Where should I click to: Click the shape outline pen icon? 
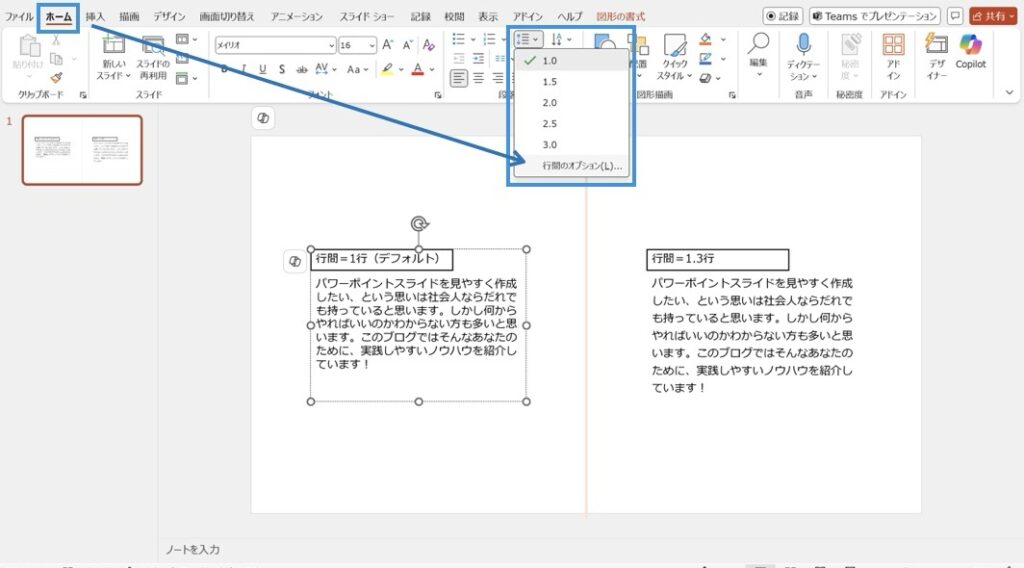click(x=705, y=59)
